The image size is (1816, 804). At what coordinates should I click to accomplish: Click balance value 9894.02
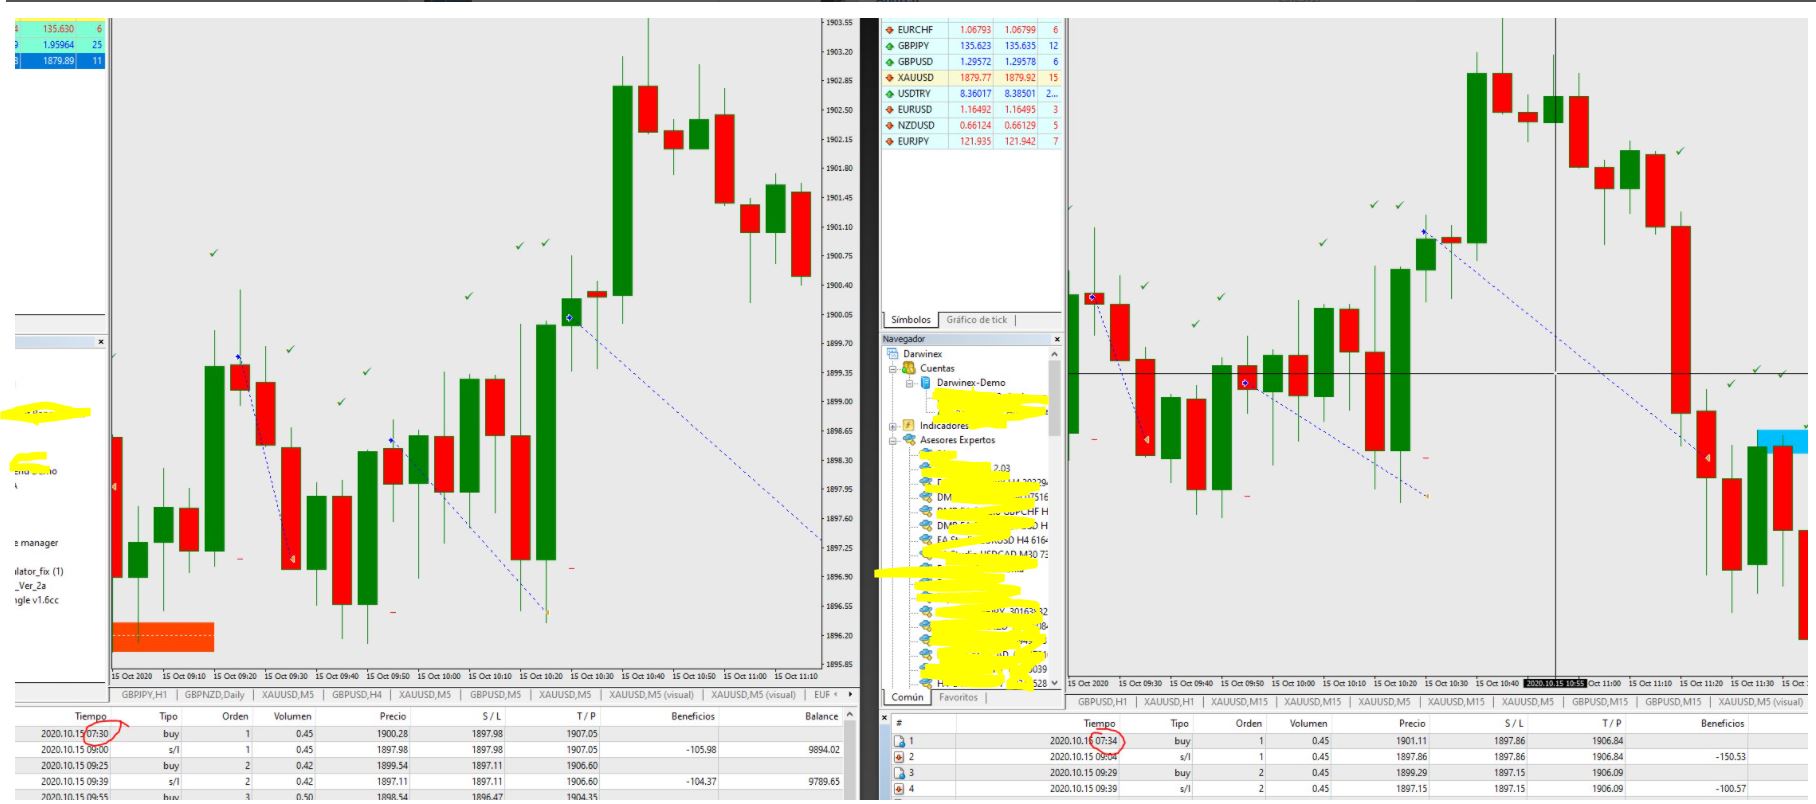click(824, 750)
